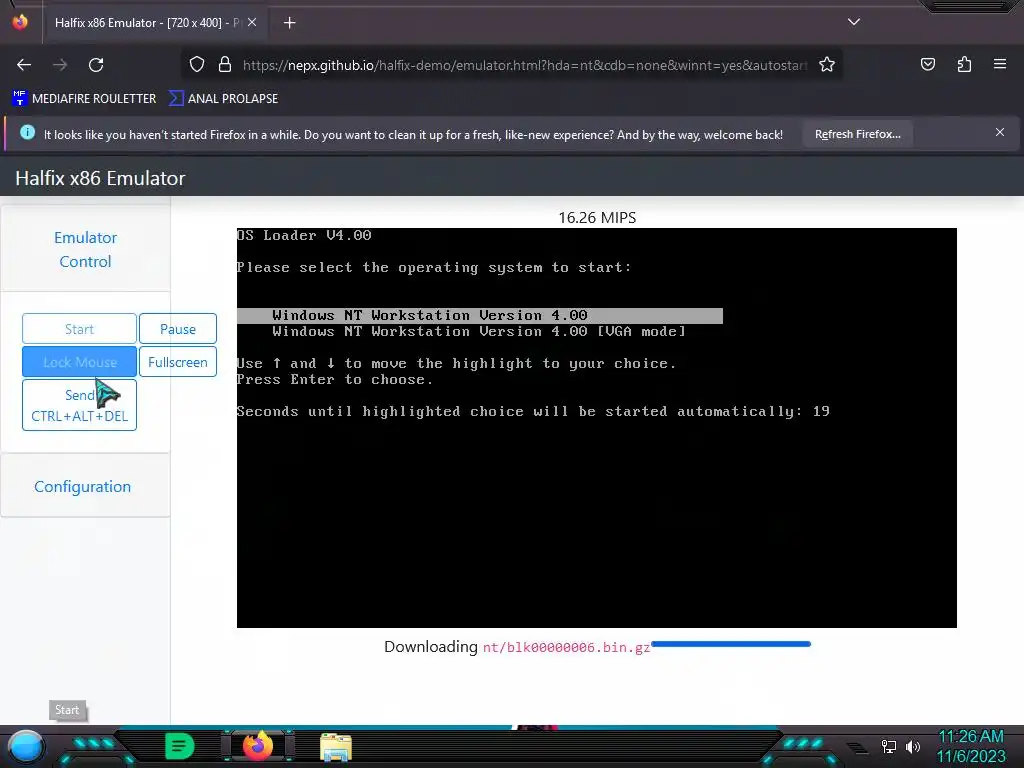The image size is (1024, 768).
Task: Switch emulator to Fullscreen
Action: click(x=178, y=362)
